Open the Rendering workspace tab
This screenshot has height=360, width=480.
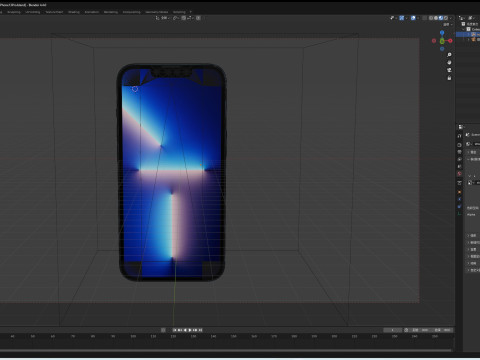(111, 12)
